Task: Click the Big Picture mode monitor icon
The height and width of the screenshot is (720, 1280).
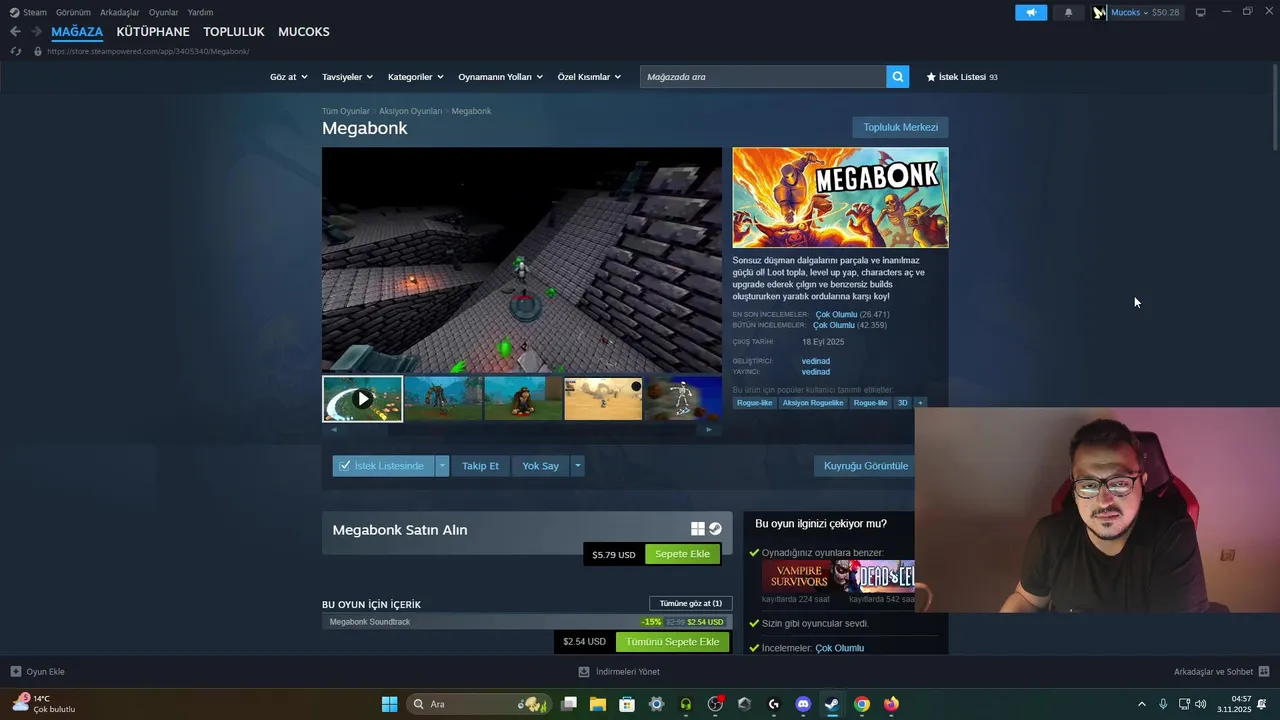Action: tap(1201, 13)
